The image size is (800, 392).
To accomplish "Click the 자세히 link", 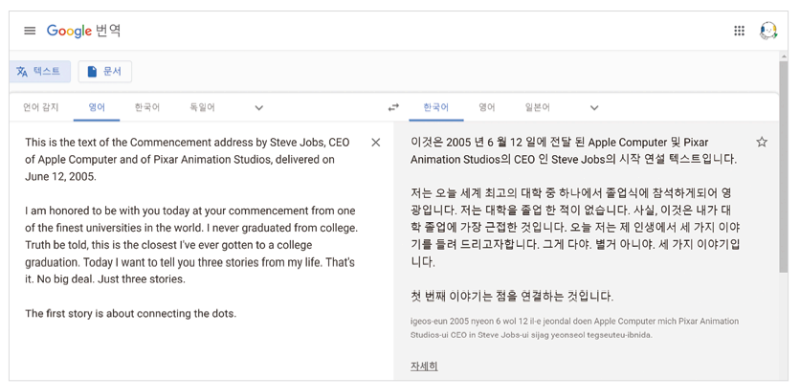I will click(x=424, y=366).
